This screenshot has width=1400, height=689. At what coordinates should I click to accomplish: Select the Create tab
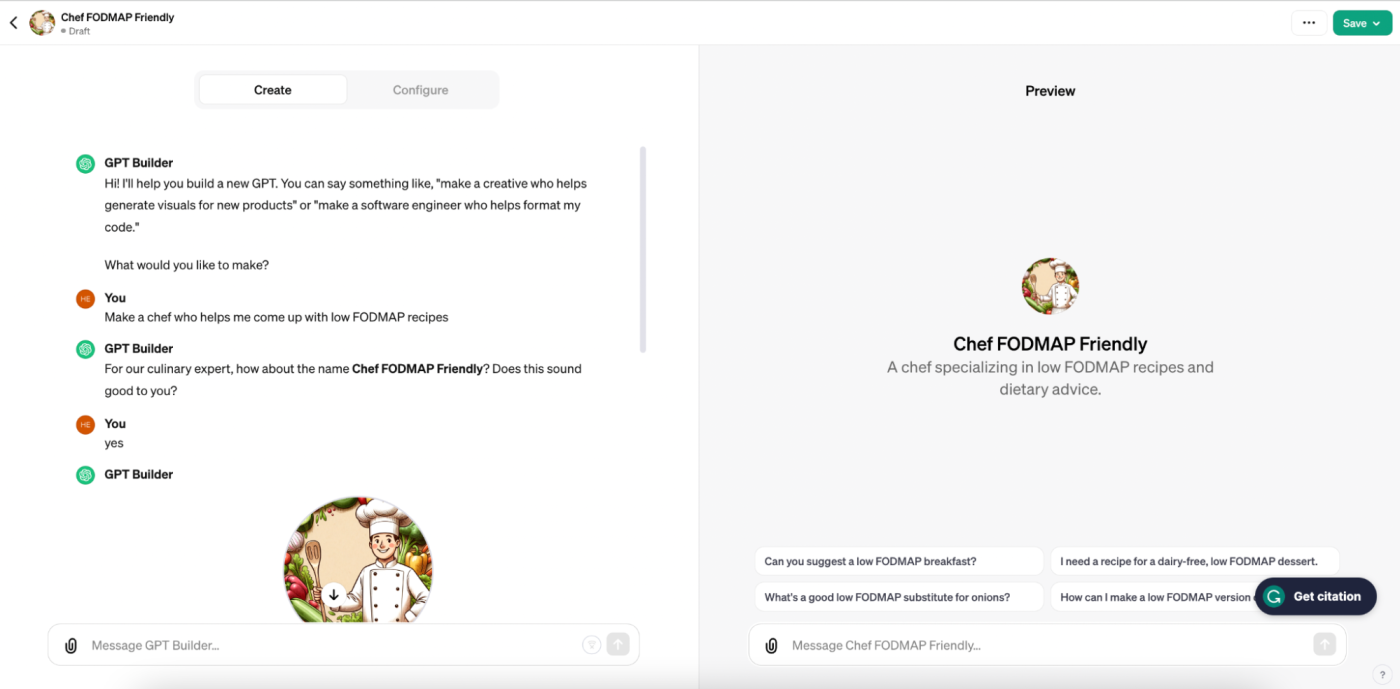[x=273, y=90]
